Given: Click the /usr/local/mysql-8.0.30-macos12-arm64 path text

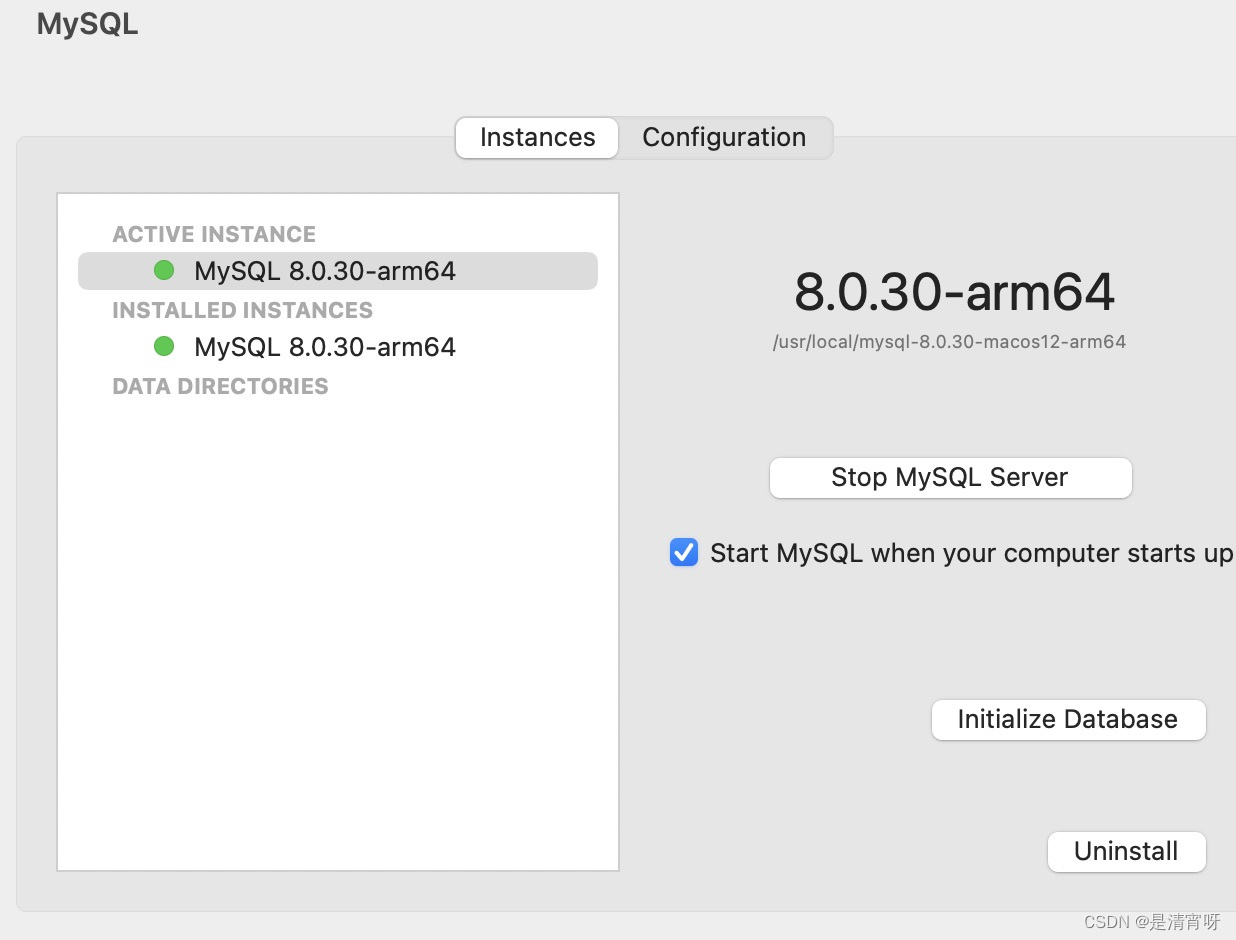Looking at the screenshot, I should [949, 342].
